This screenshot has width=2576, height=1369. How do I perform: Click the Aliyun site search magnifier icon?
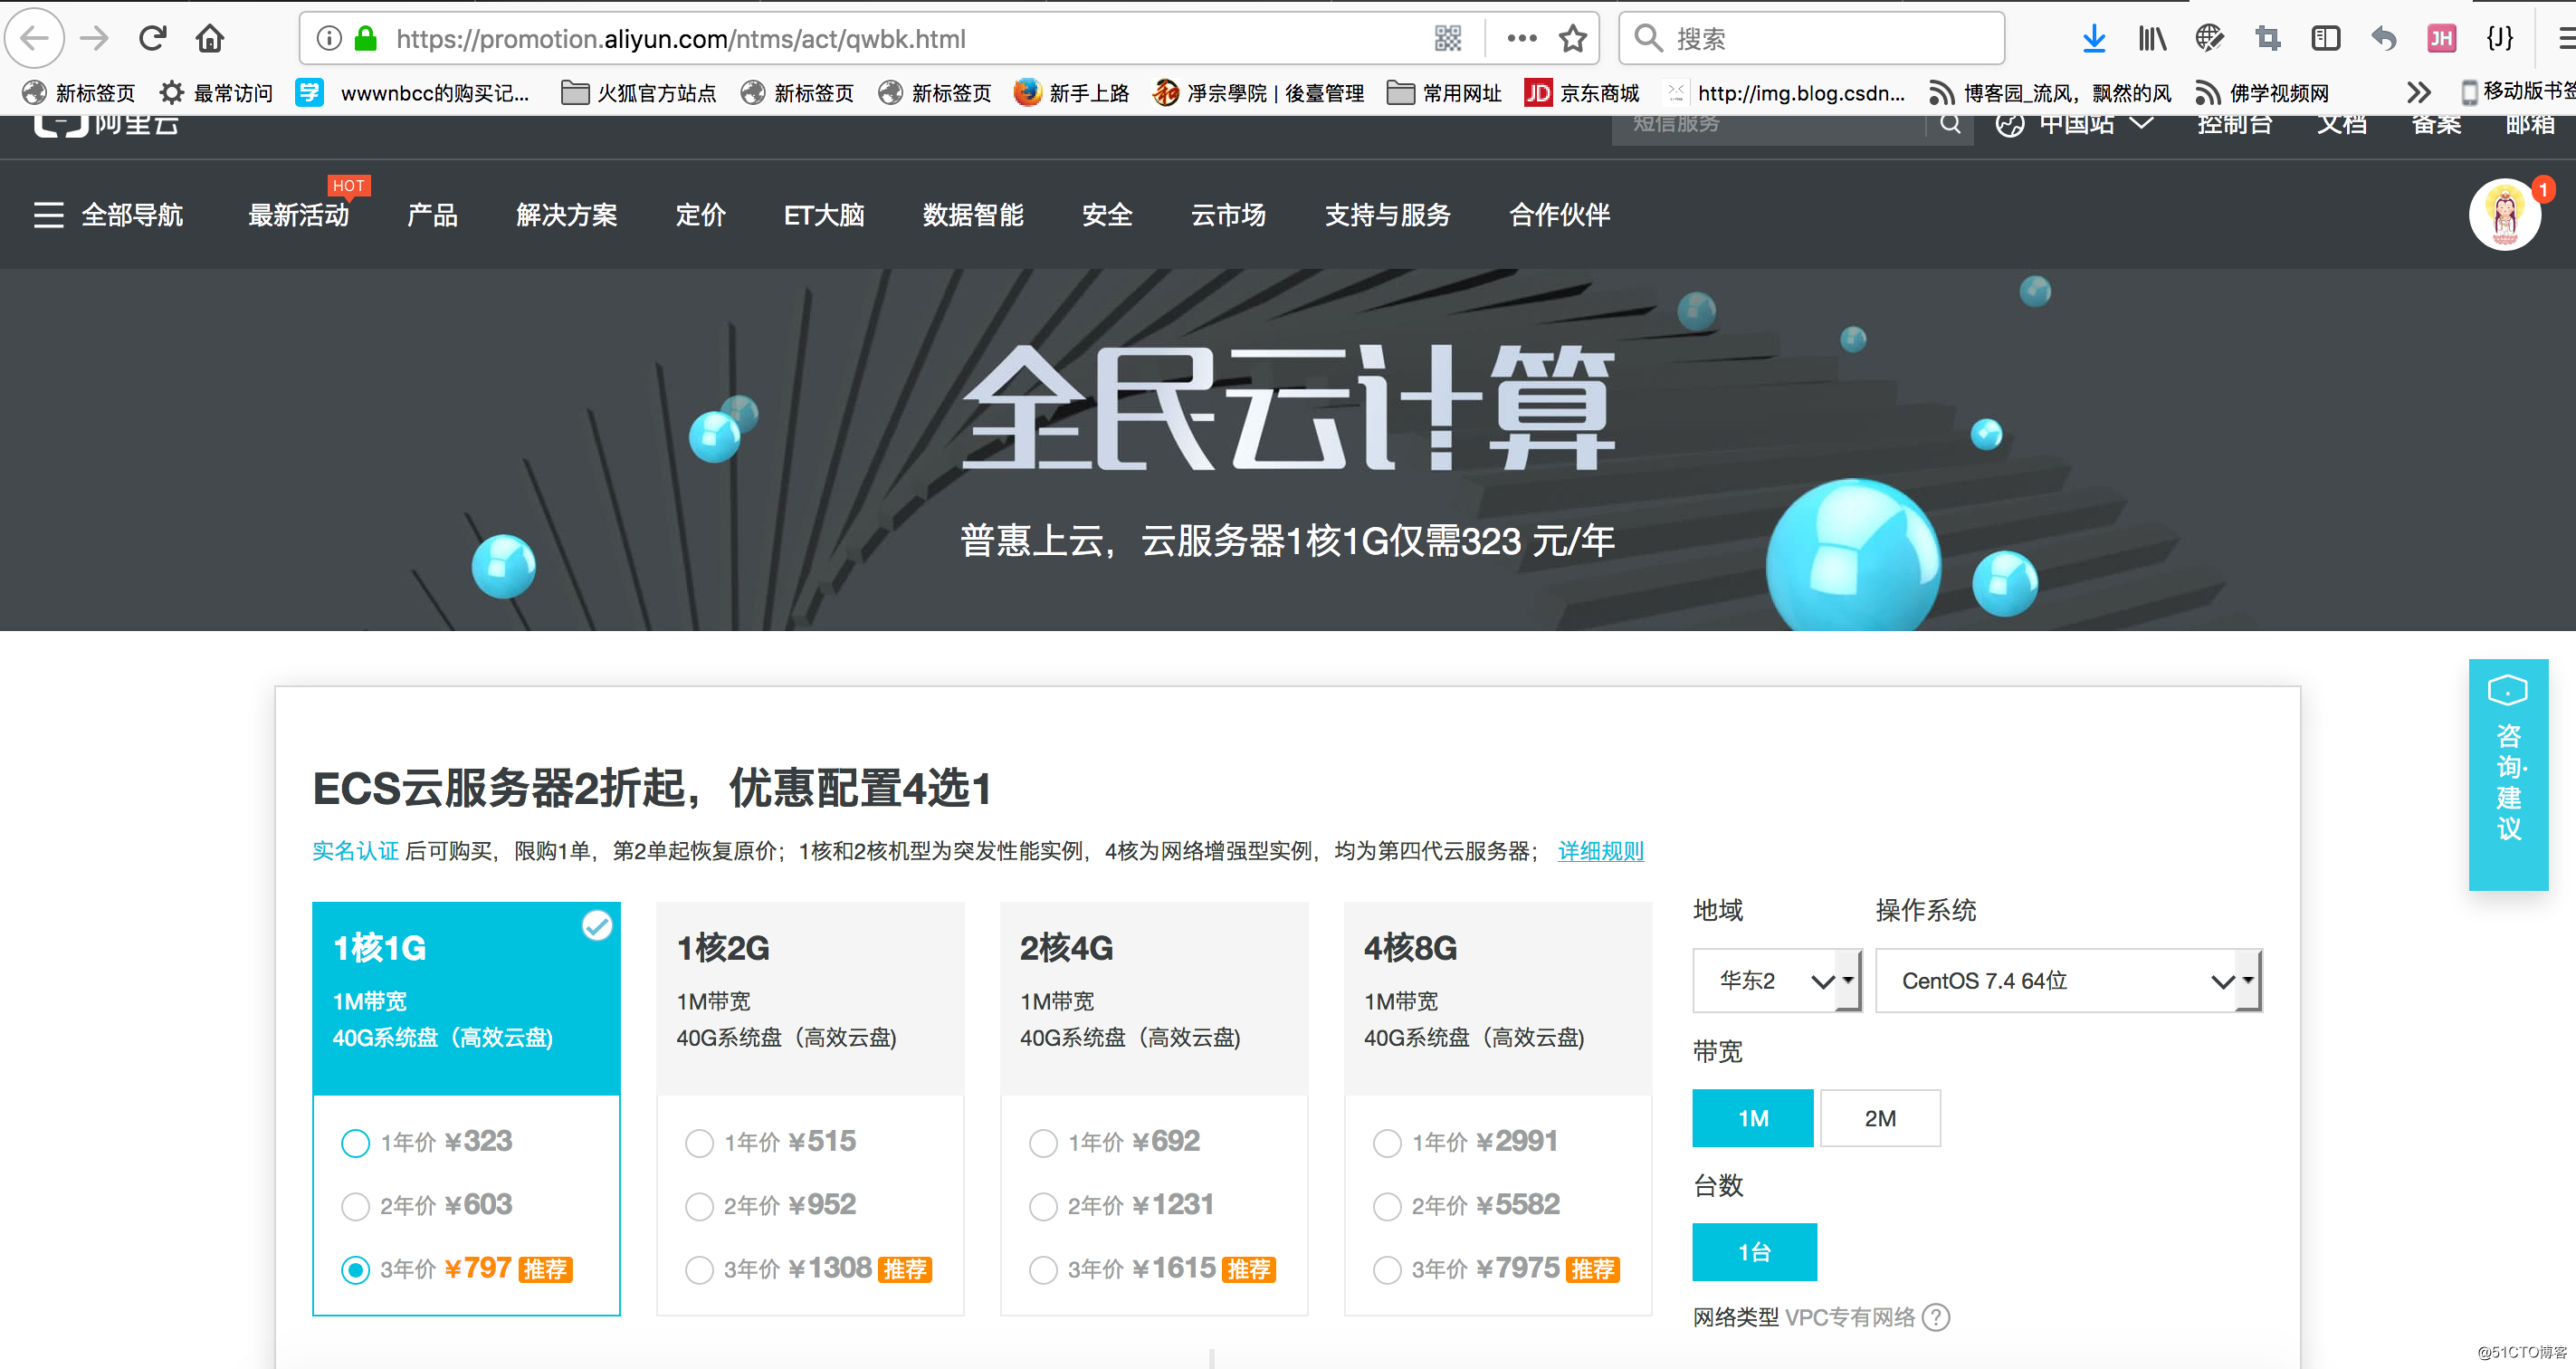pyautogui.click(x=1950, y=124)
